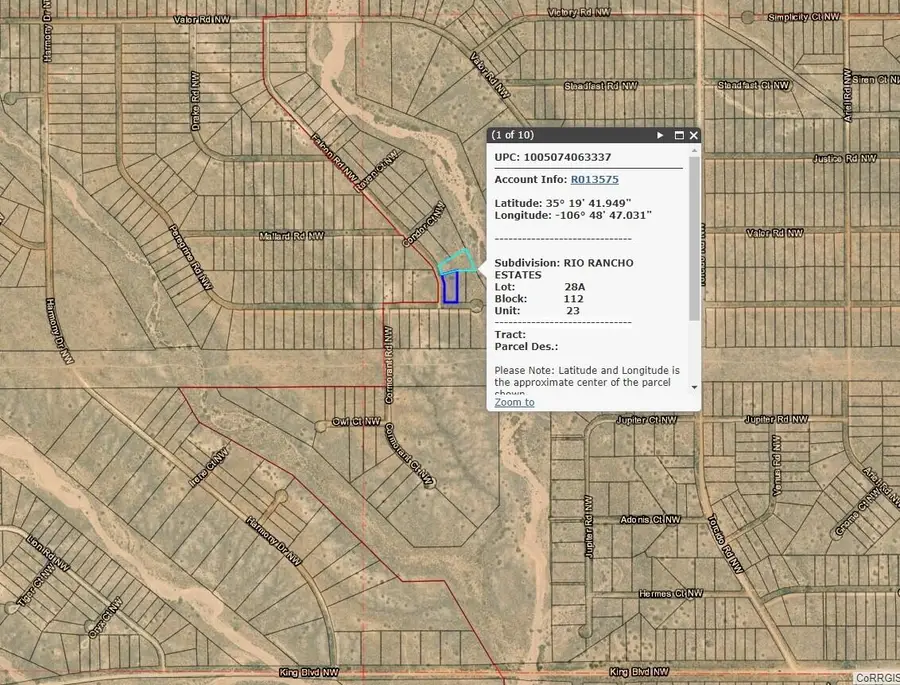Screen dimensions: 900x685
Task: Close the parcel information popup
Action: click(694, 134)
